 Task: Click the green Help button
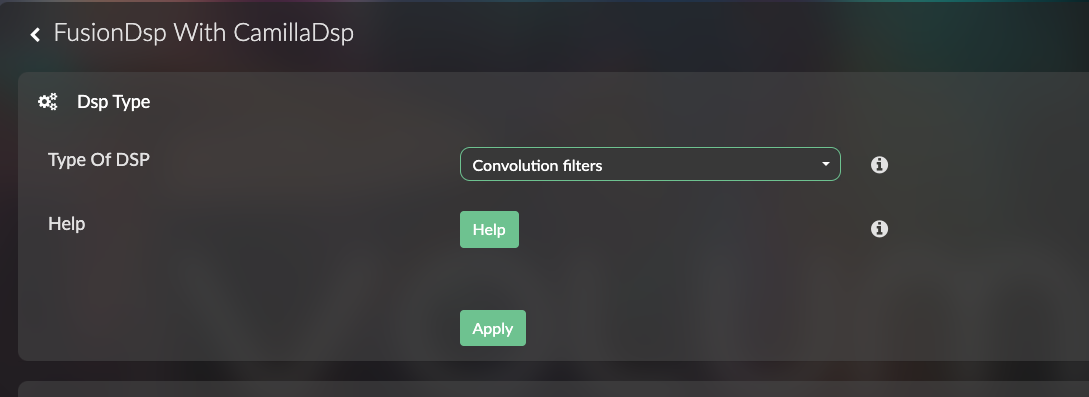[x=489, y=229]
